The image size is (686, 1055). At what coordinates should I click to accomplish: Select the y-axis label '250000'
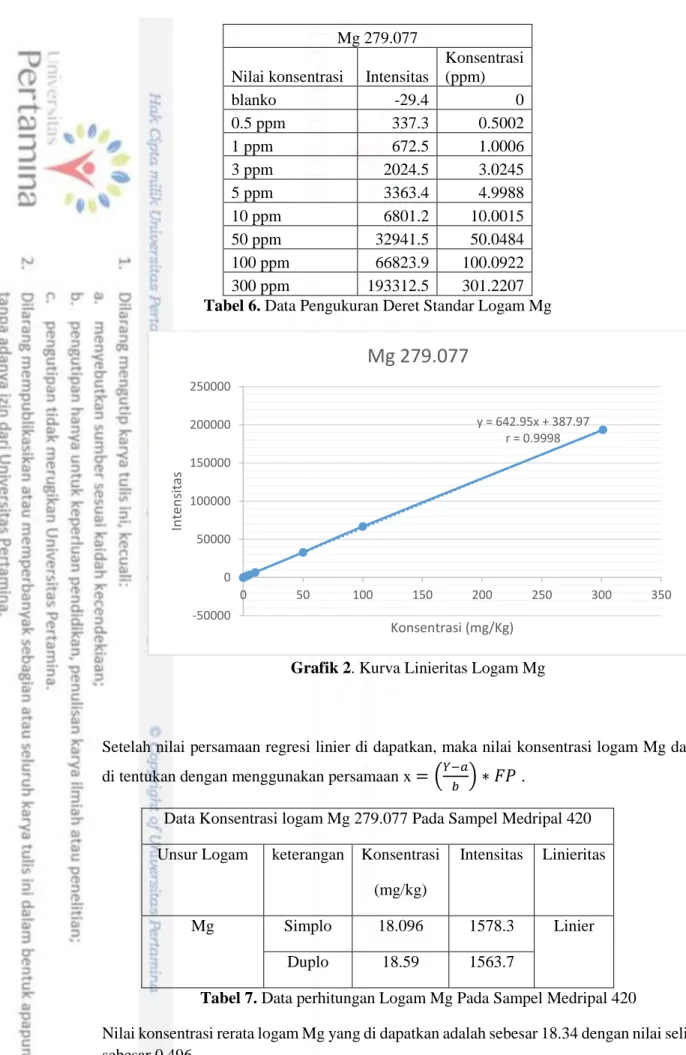[x=210, y=387]
